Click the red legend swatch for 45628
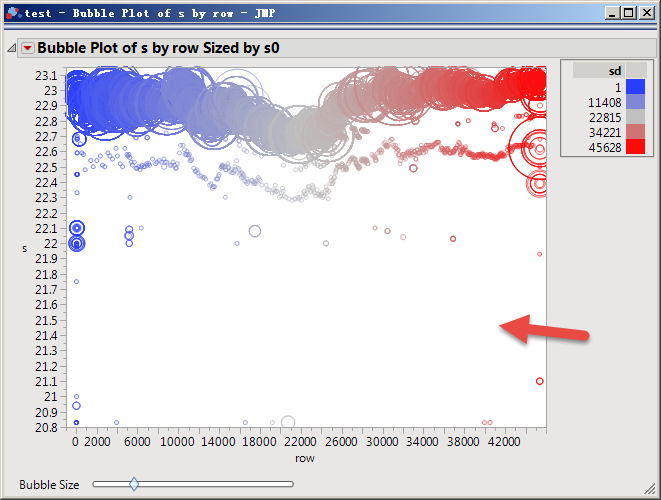Image resolution: width=661 pixels, height=500 pixels. click(635, 147)
